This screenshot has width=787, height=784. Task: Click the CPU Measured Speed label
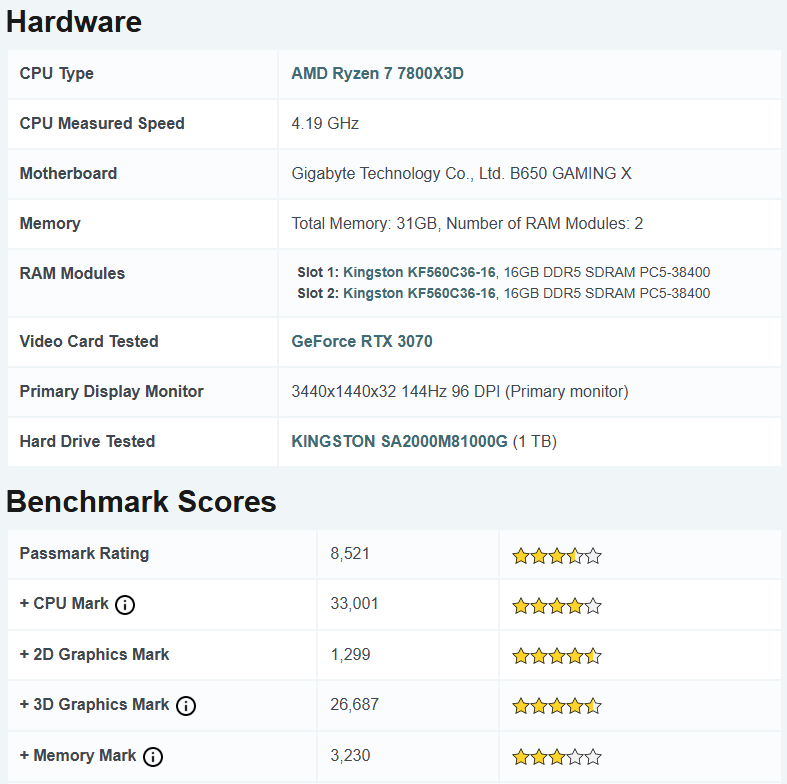pyautogui.click(x=102, y=123)
